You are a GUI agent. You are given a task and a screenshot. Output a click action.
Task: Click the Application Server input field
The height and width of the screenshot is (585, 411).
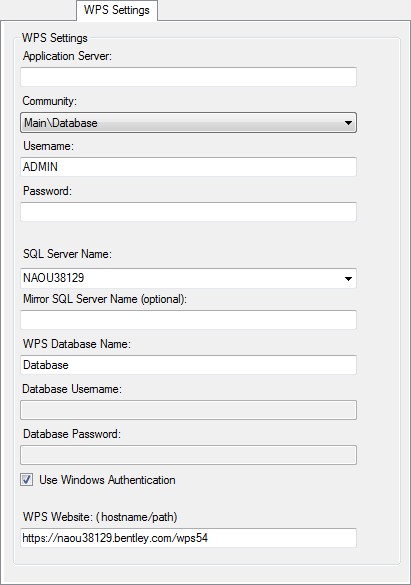[x=188, y=77]
